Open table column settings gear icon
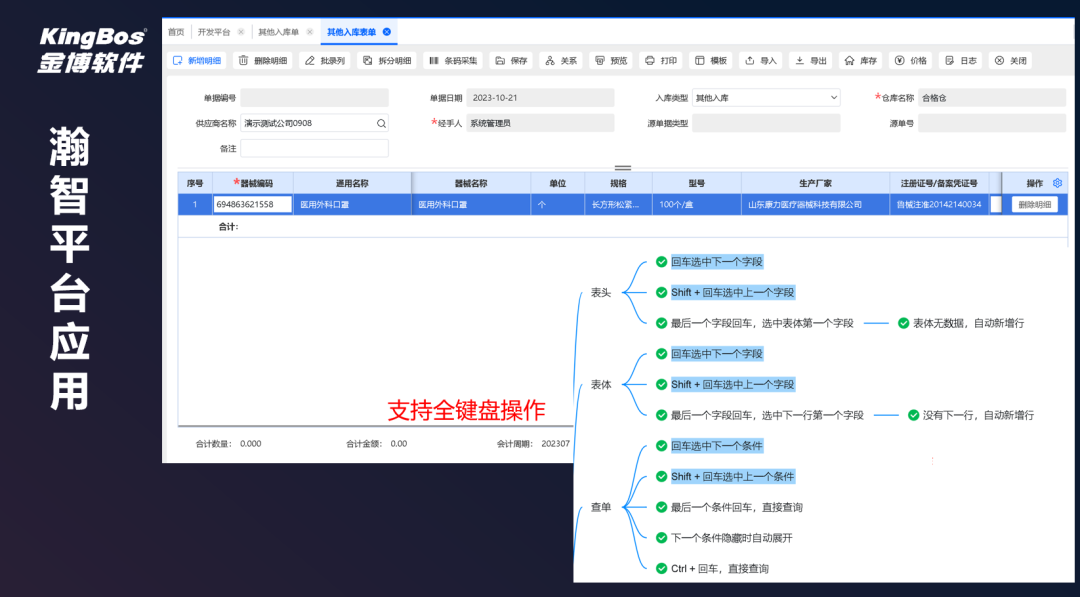Viewport: 1080px width, 597px height. pos(1057,183)
